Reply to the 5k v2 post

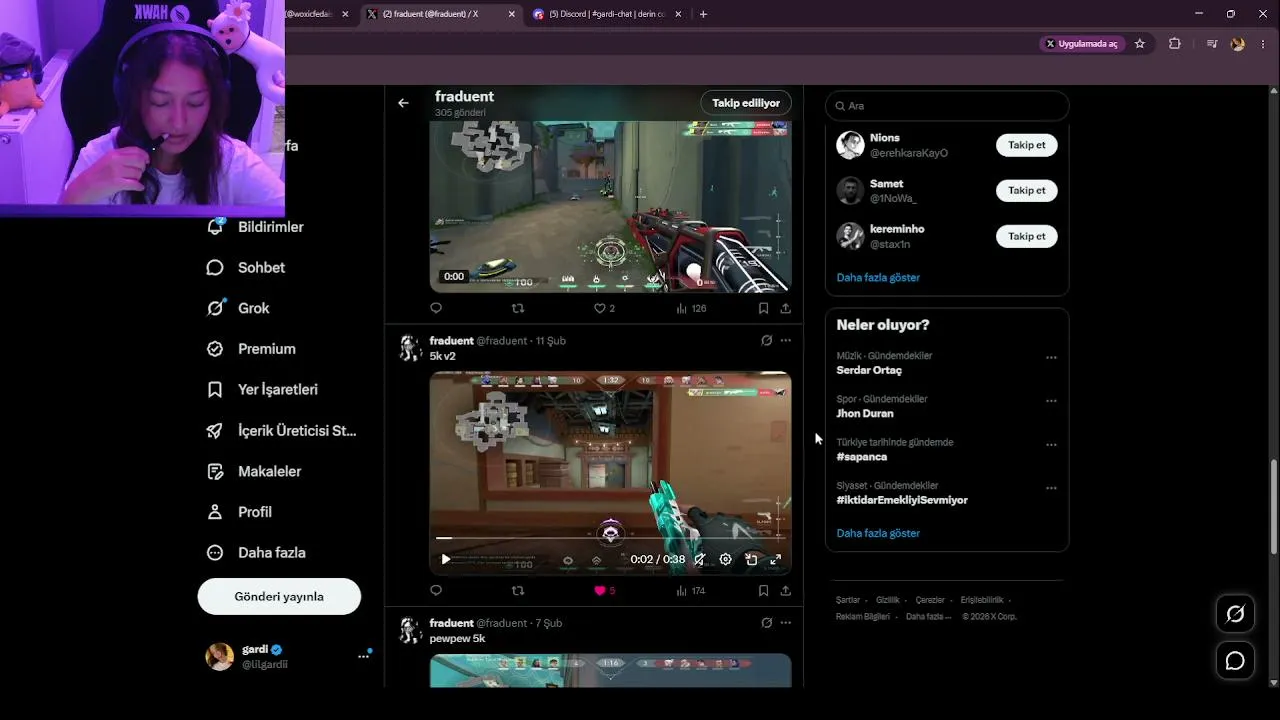(436, 591)
